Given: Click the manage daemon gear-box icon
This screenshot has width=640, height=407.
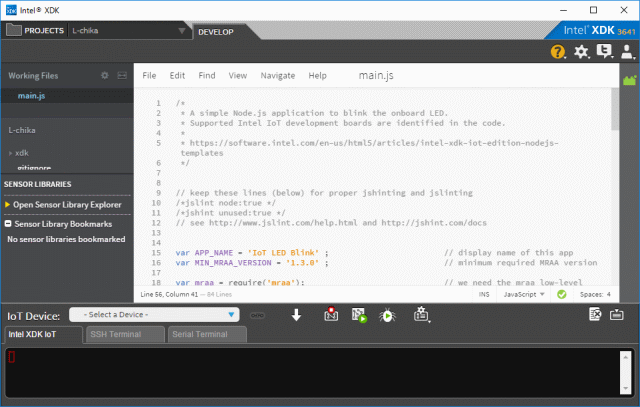Looking at the screenshot, I should [421, 315].
